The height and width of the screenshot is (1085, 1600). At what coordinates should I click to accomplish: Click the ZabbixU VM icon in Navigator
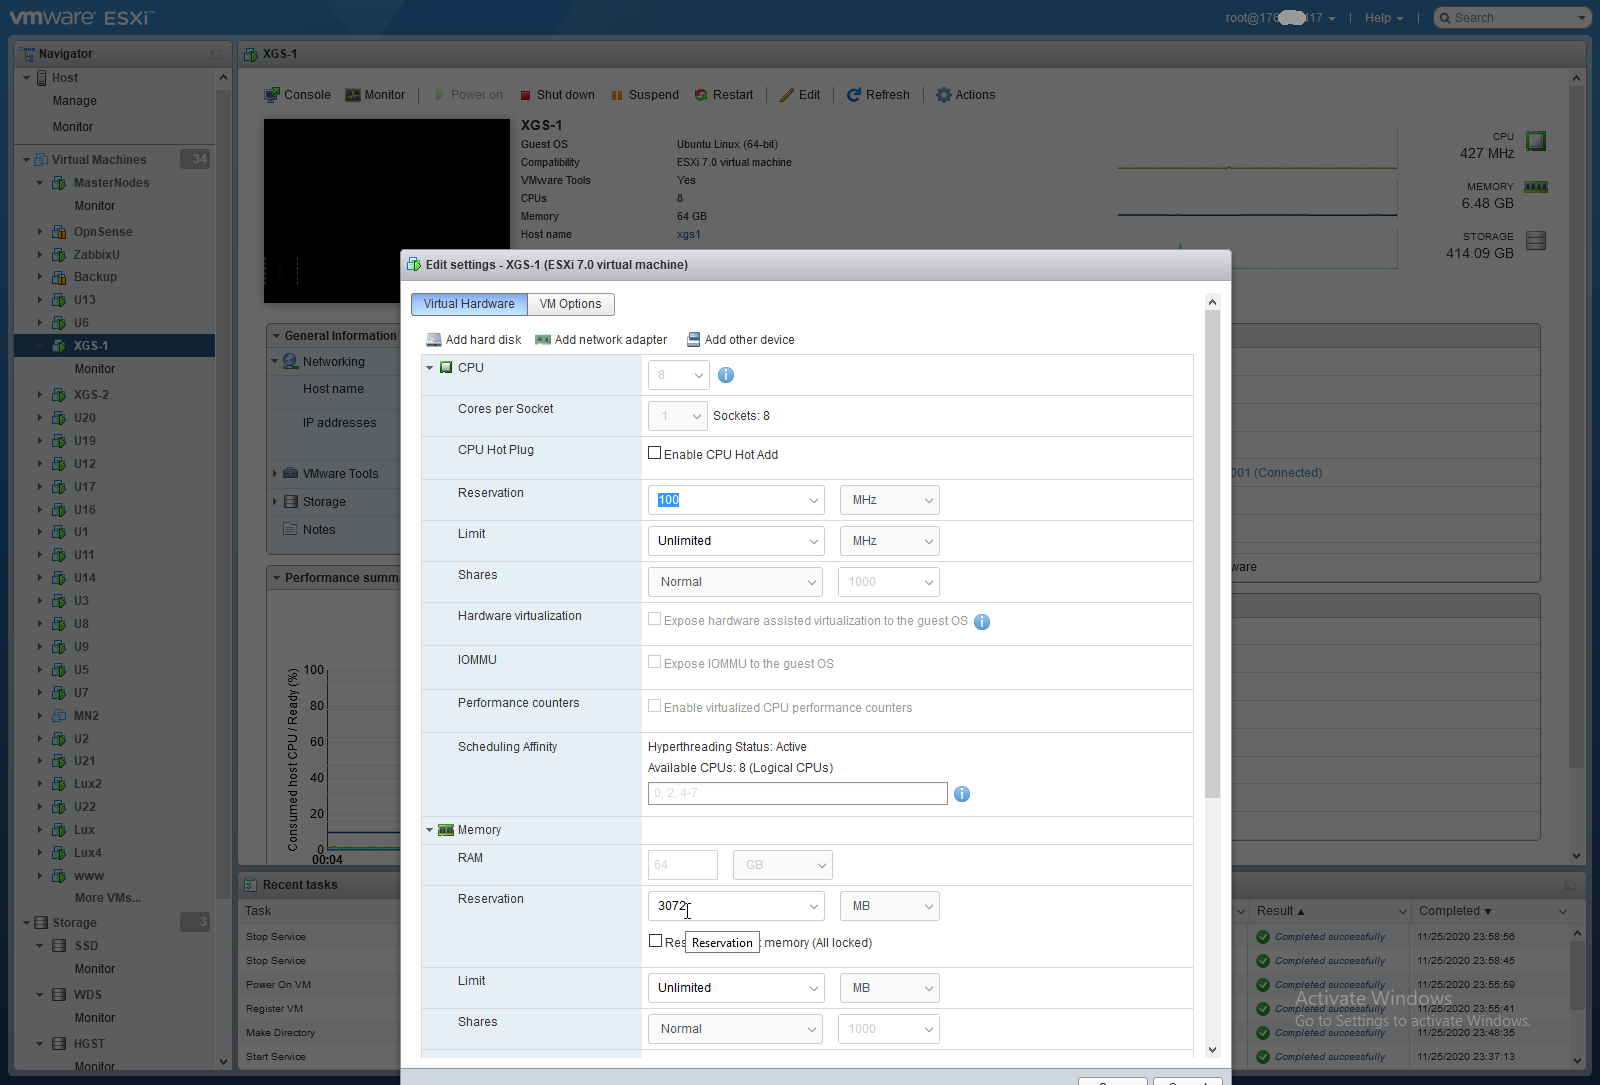click(59, 255)
